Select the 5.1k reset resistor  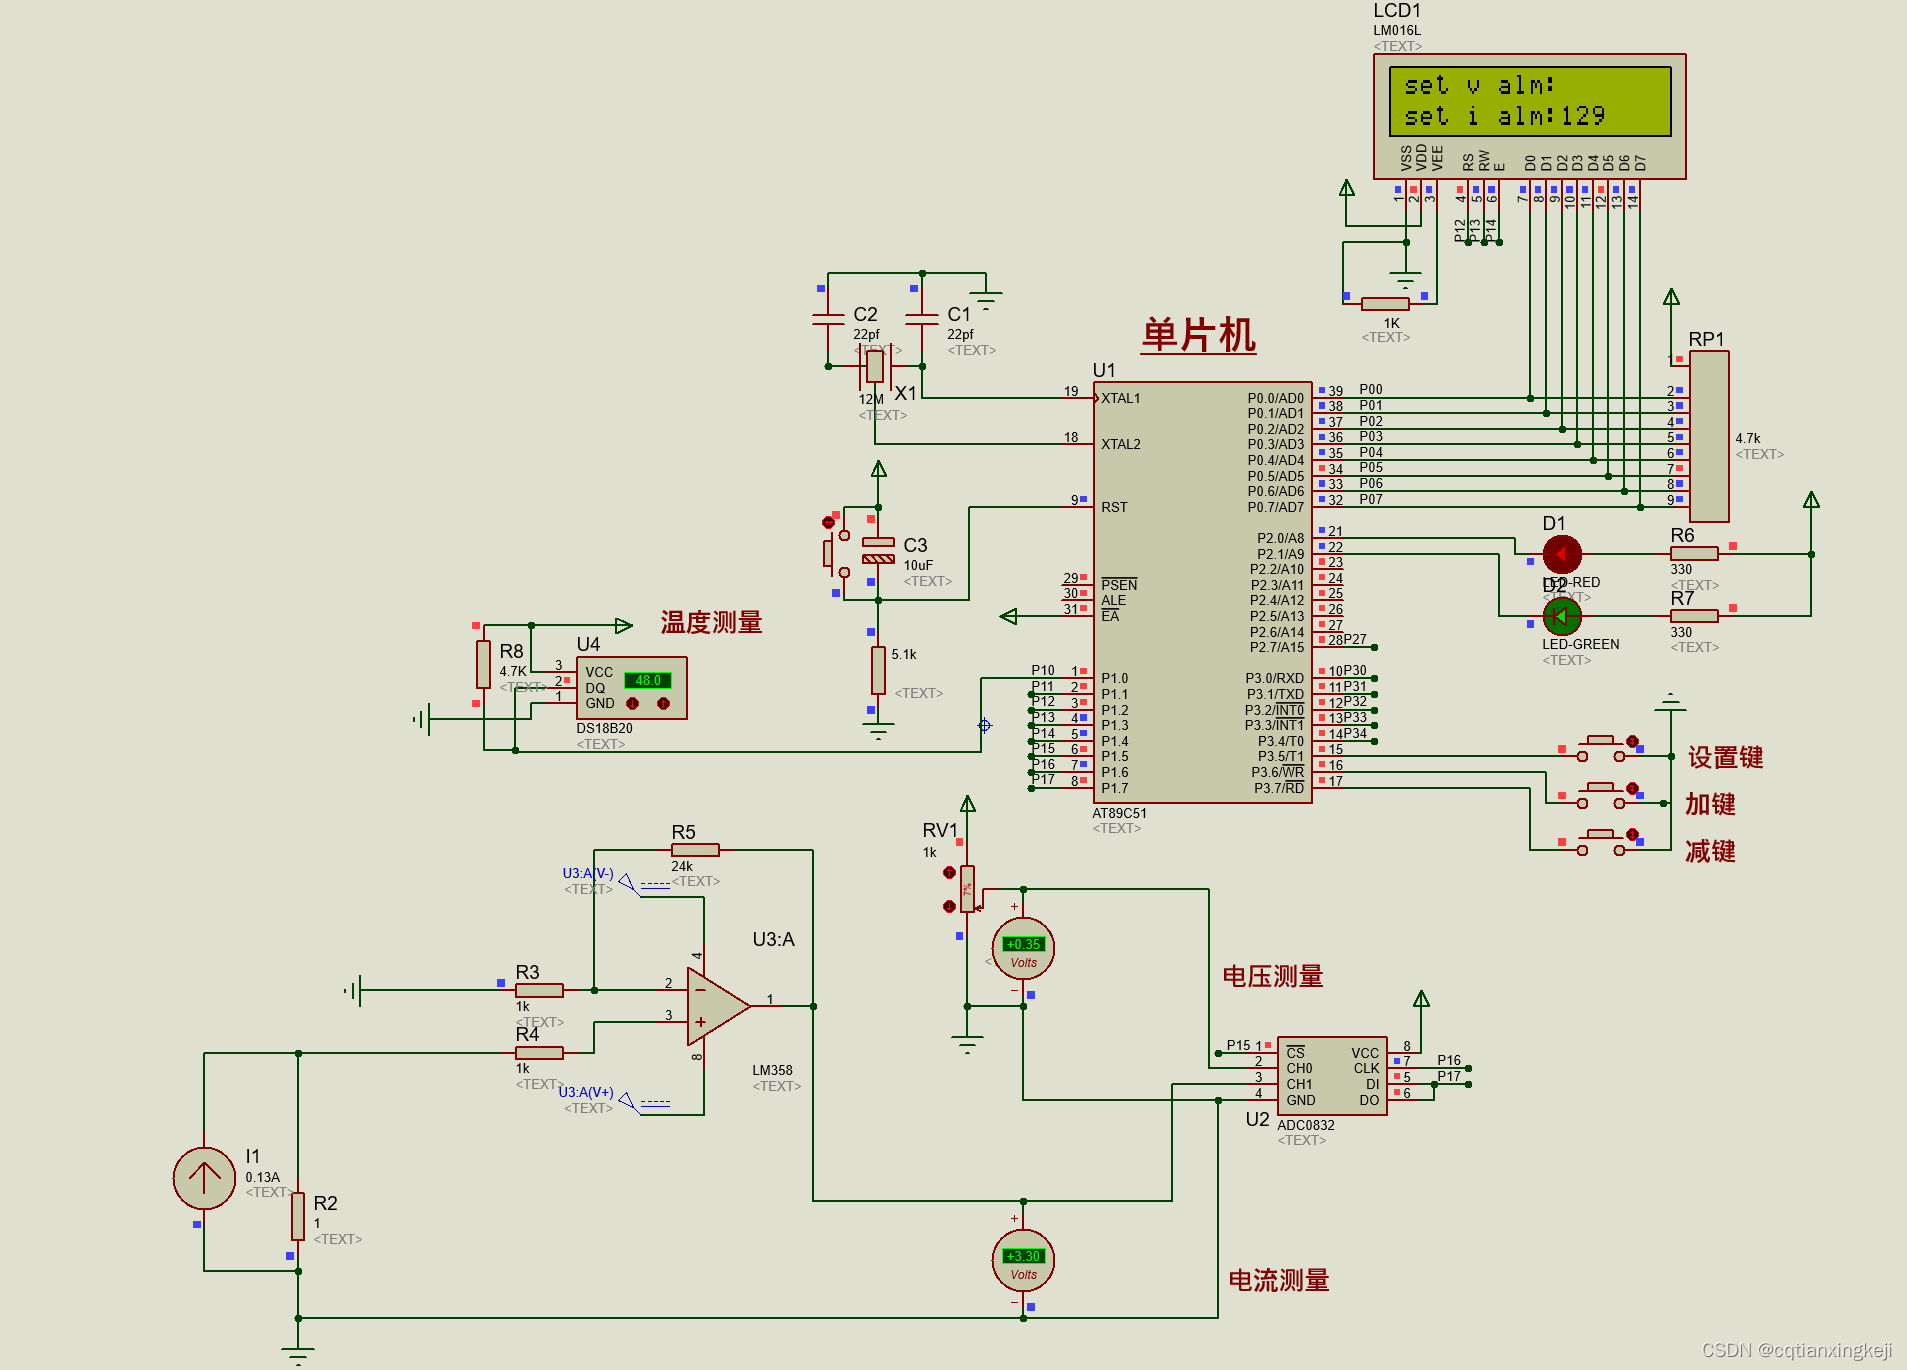pyautogui.click(x=878, y=670)
